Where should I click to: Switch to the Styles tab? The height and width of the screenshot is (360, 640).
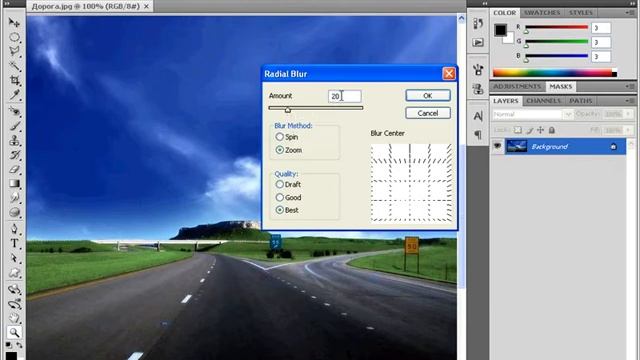click(580, 13)
